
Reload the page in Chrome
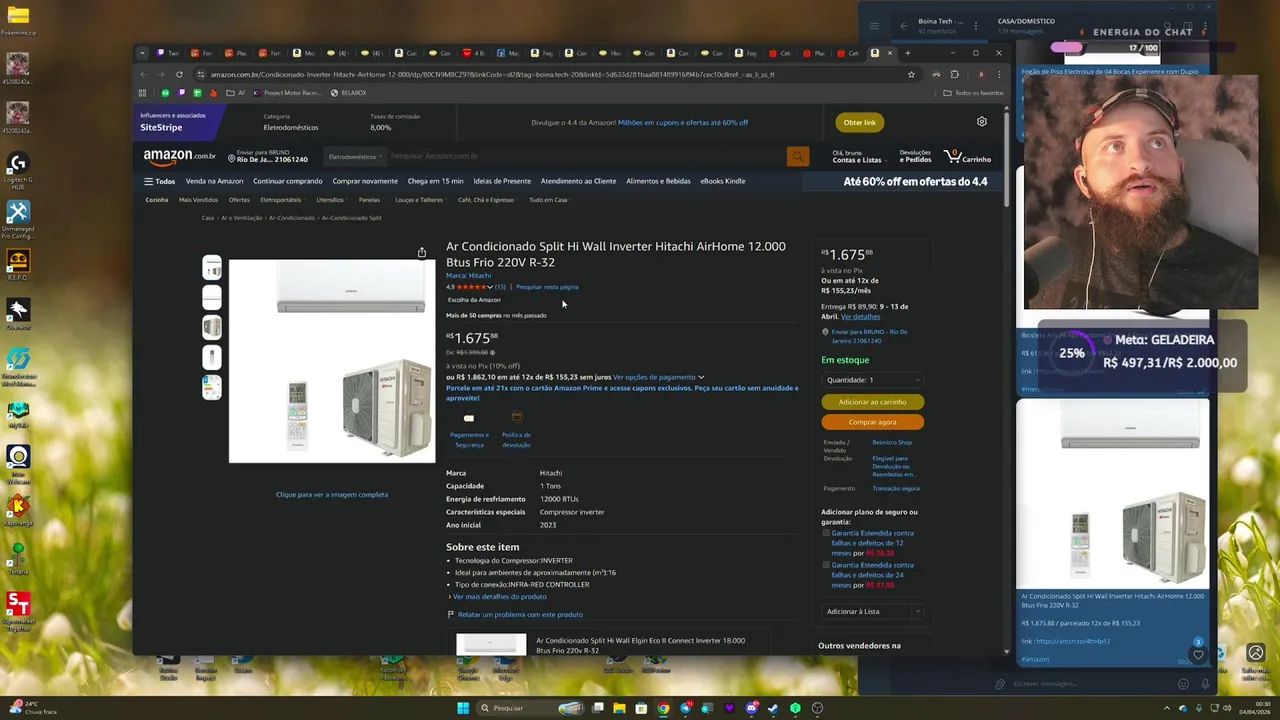coord(179,74)
